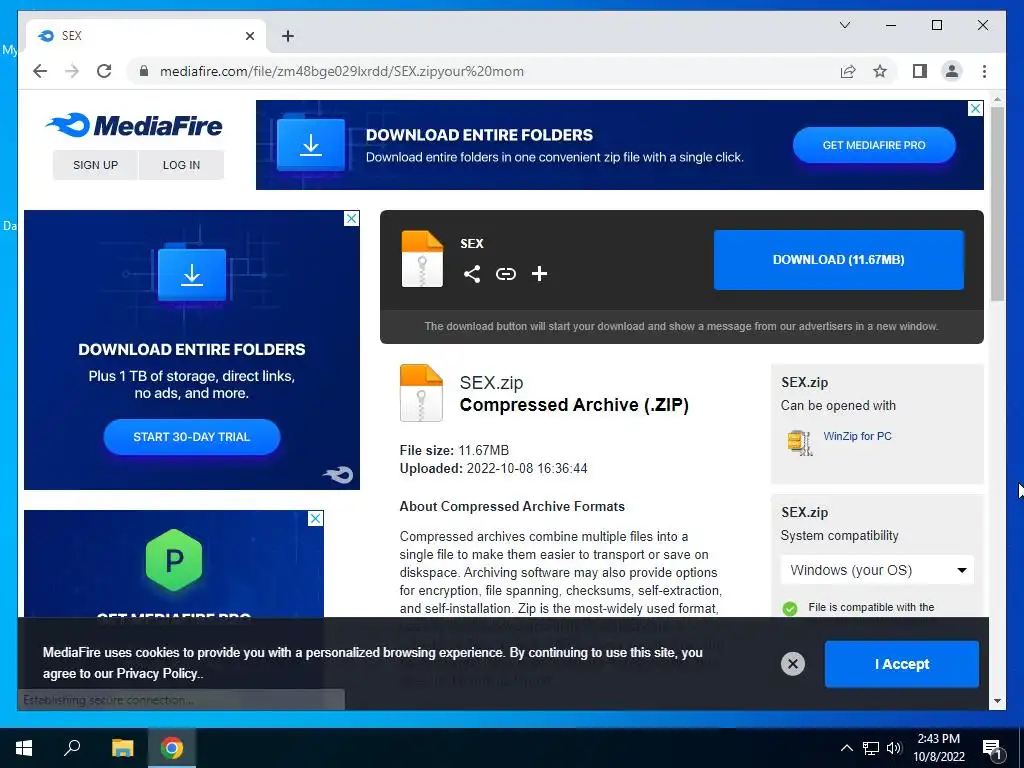Share the SEX file via share icon
This screenshot has height=768, width=1024.
[x=472, y=274]
